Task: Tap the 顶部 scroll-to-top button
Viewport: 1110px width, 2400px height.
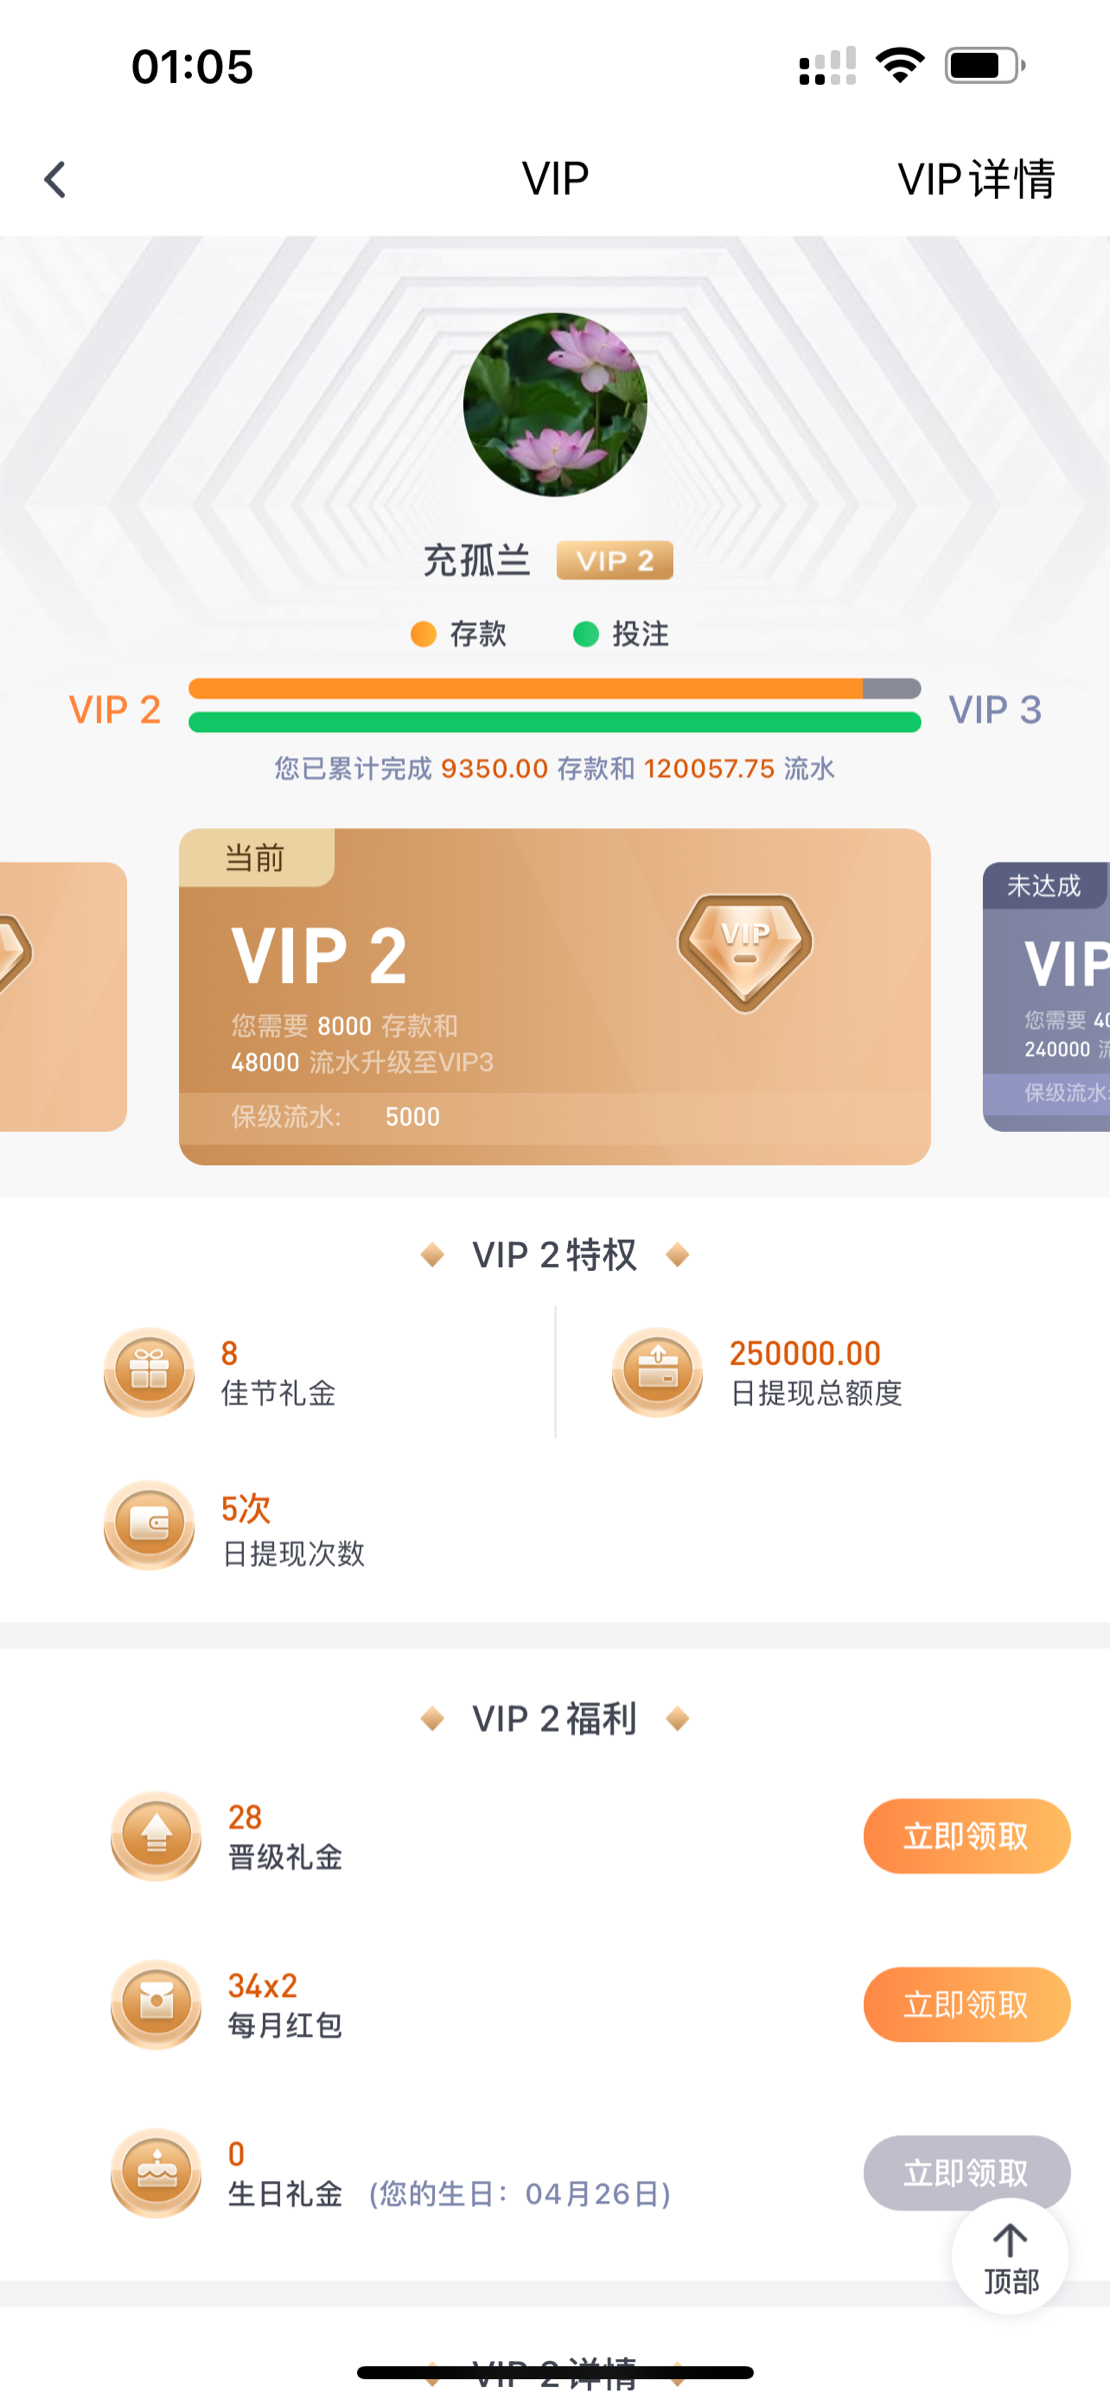Action: pyautogui.click(x=1010, y=2258)
